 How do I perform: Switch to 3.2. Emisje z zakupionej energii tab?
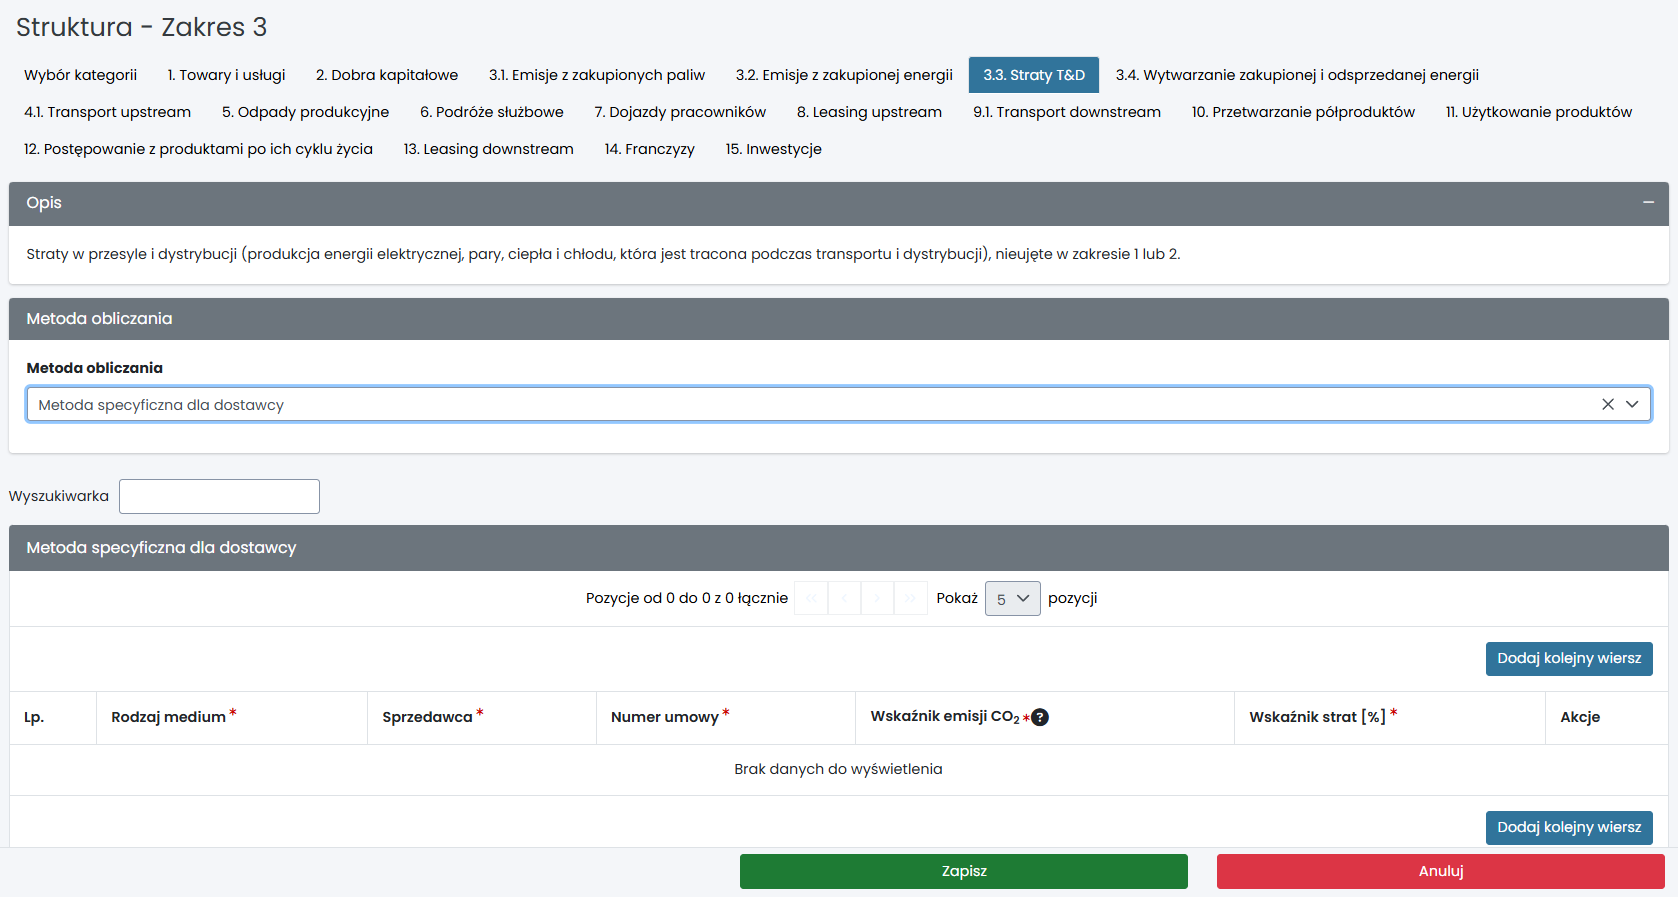843,75
